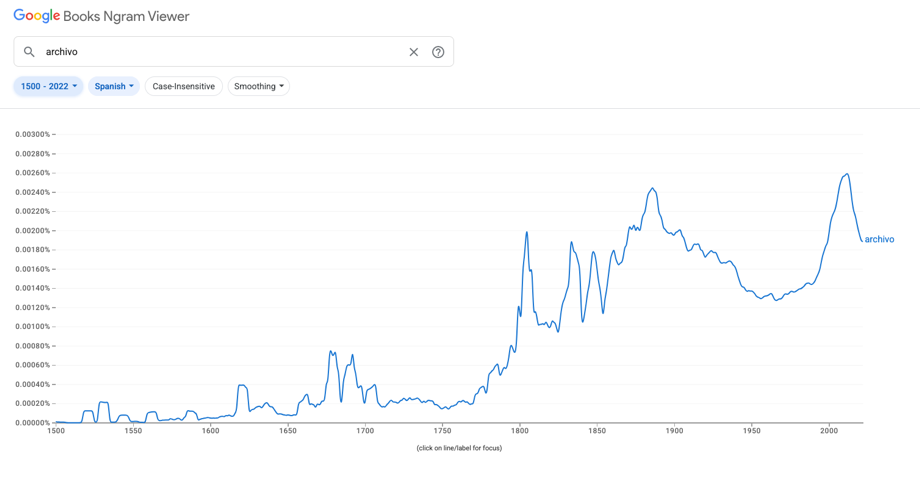Click the 0.00200% label on the y-axis
The width and height of the screenshot is (920, 477).
33,231
